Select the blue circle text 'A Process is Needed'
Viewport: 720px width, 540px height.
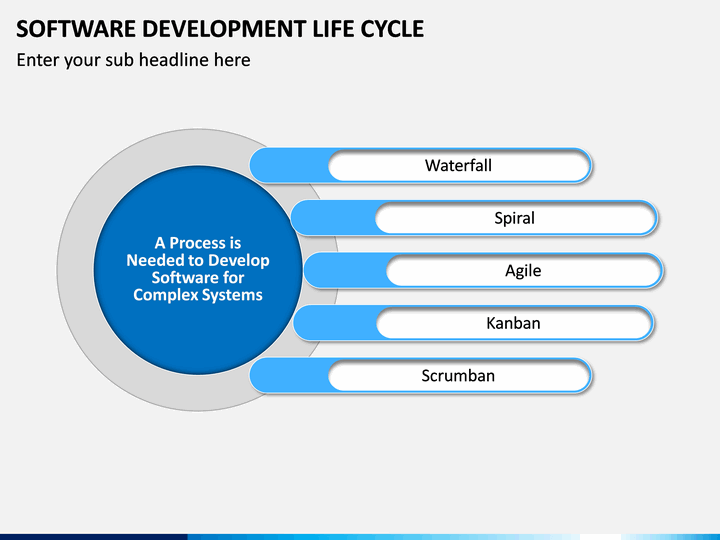(198, 269)
